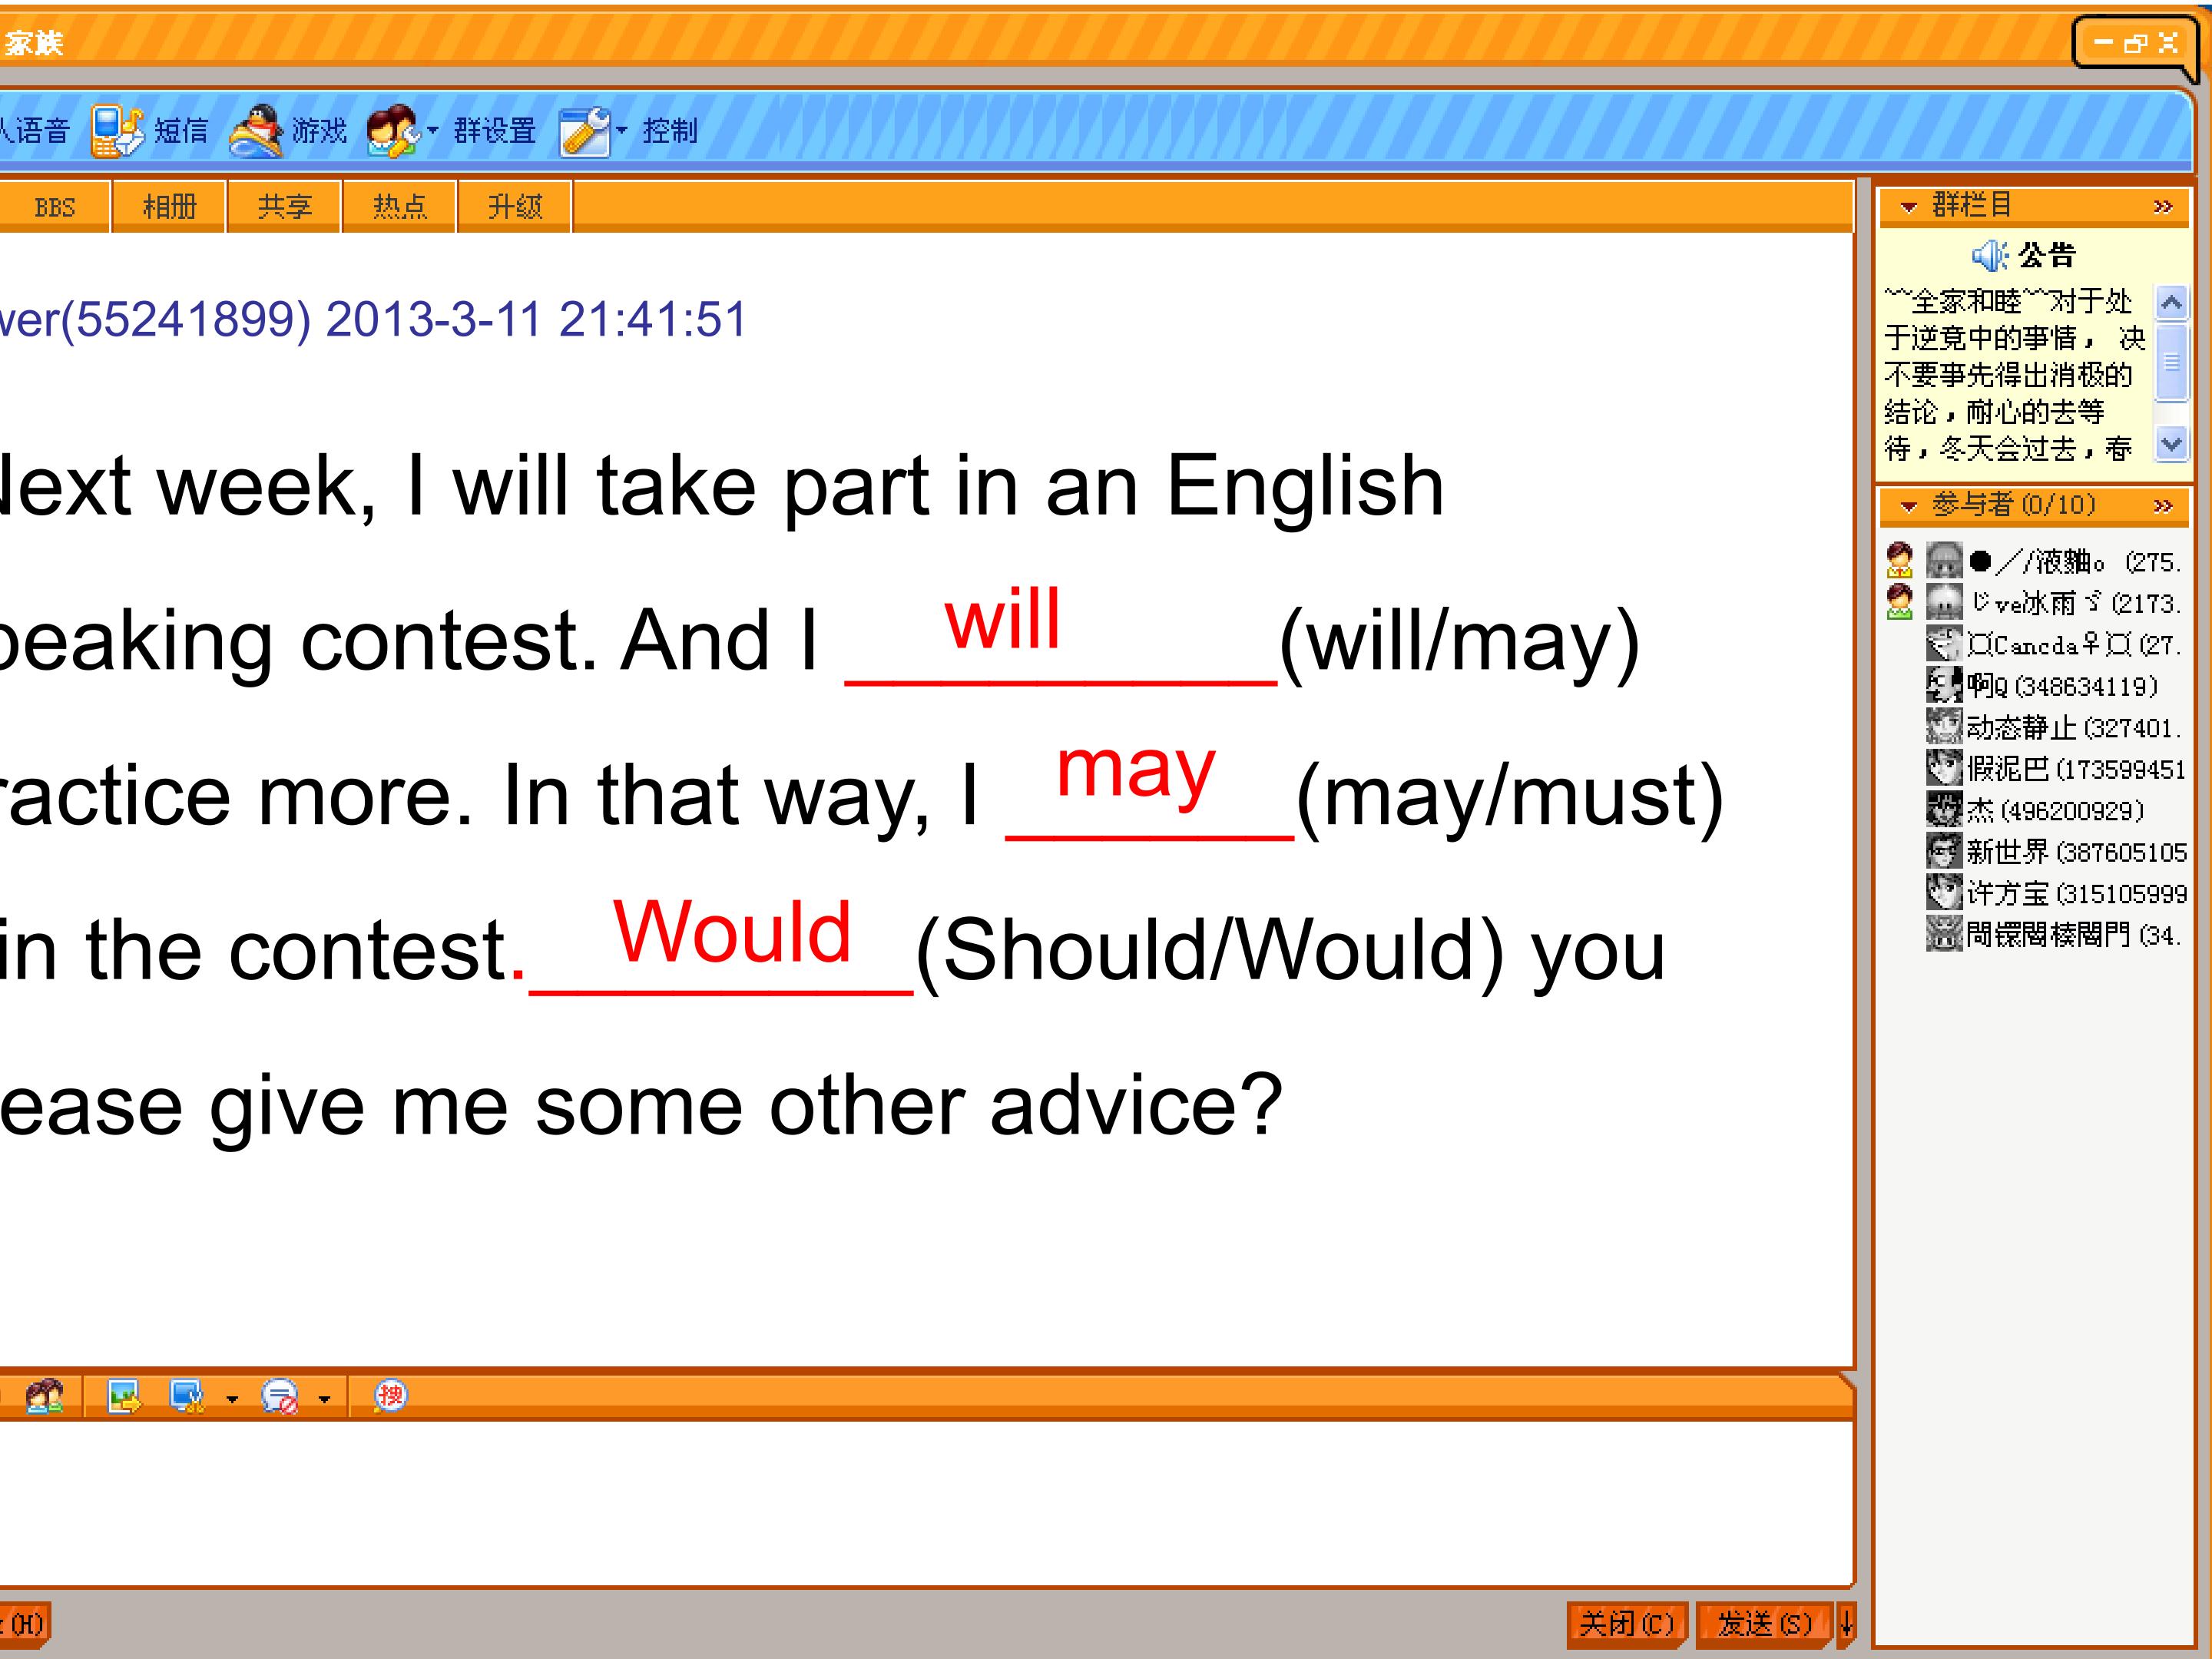Open 群设置 group settings icon
This screenshot has height=1659, width=2212.
[x=393, y=131]
